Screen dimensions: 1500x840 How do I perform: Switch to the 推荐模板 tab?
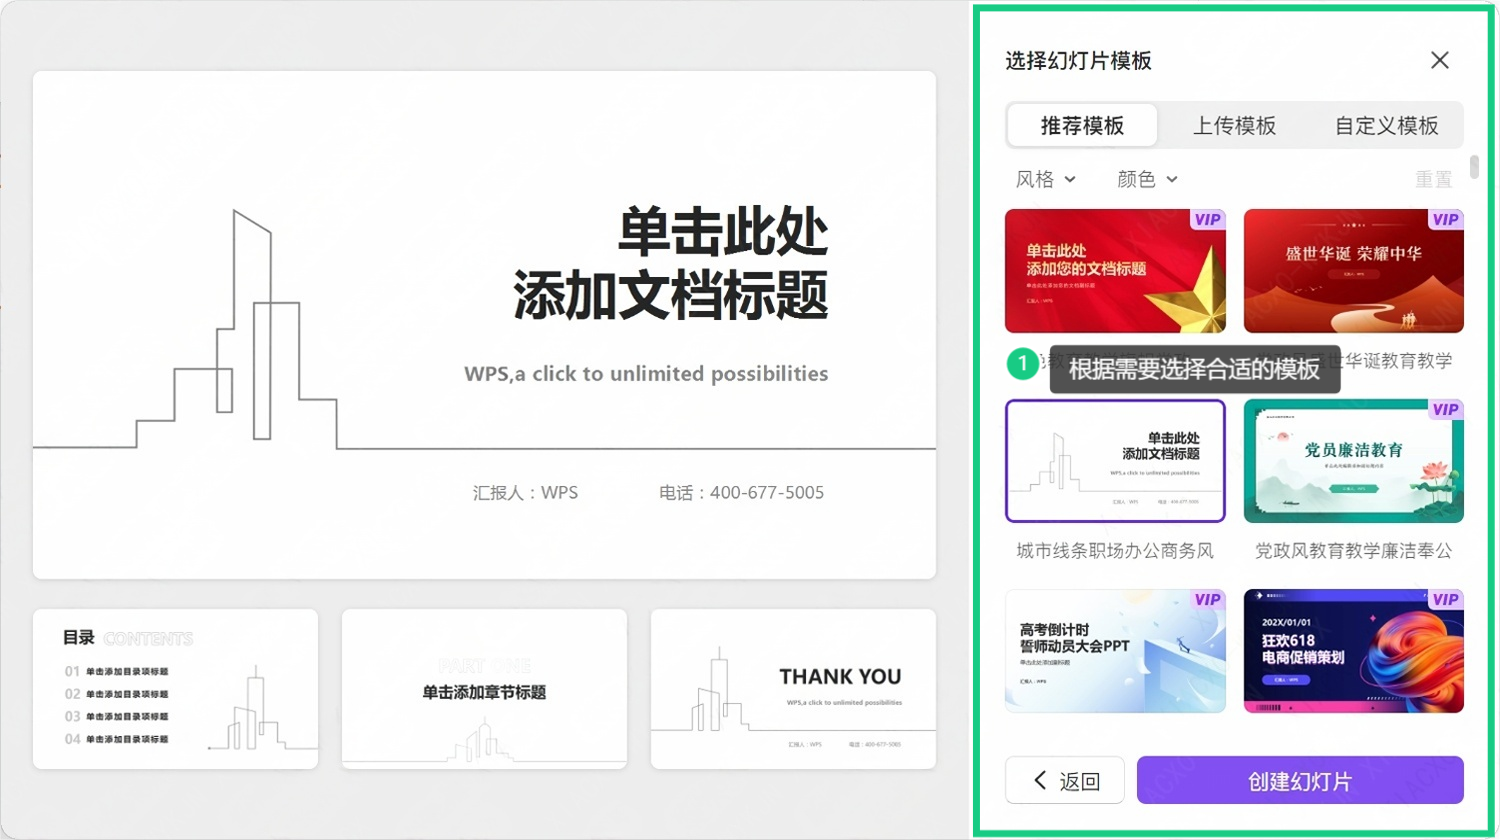pyautogui.click(x=1082, y=125)
